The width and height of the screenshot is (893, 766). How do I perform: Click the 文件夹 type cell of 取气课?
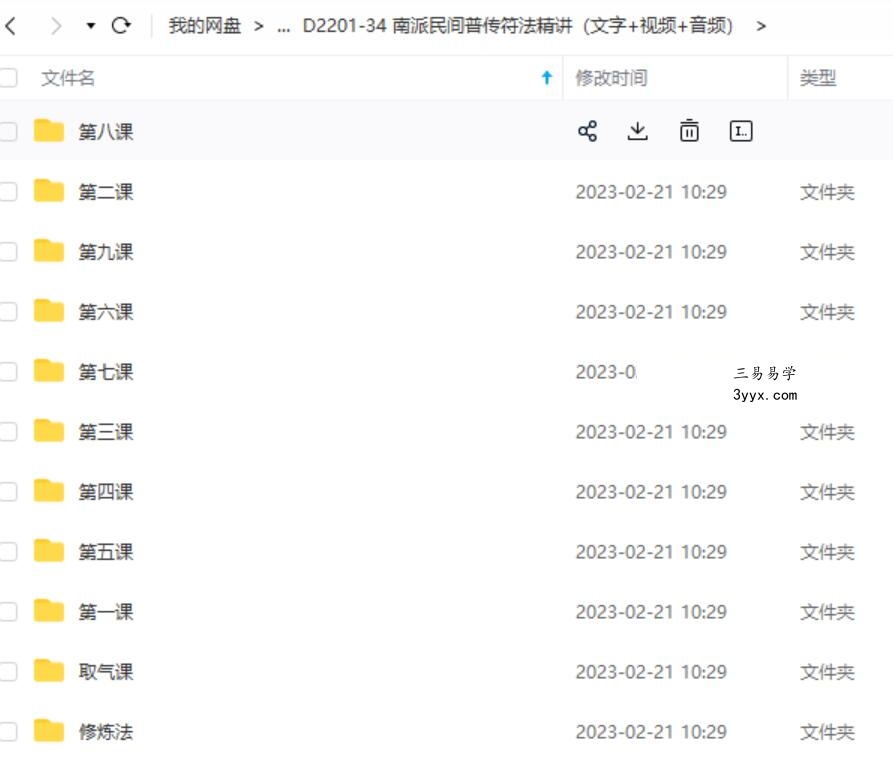tap(827, 672)
